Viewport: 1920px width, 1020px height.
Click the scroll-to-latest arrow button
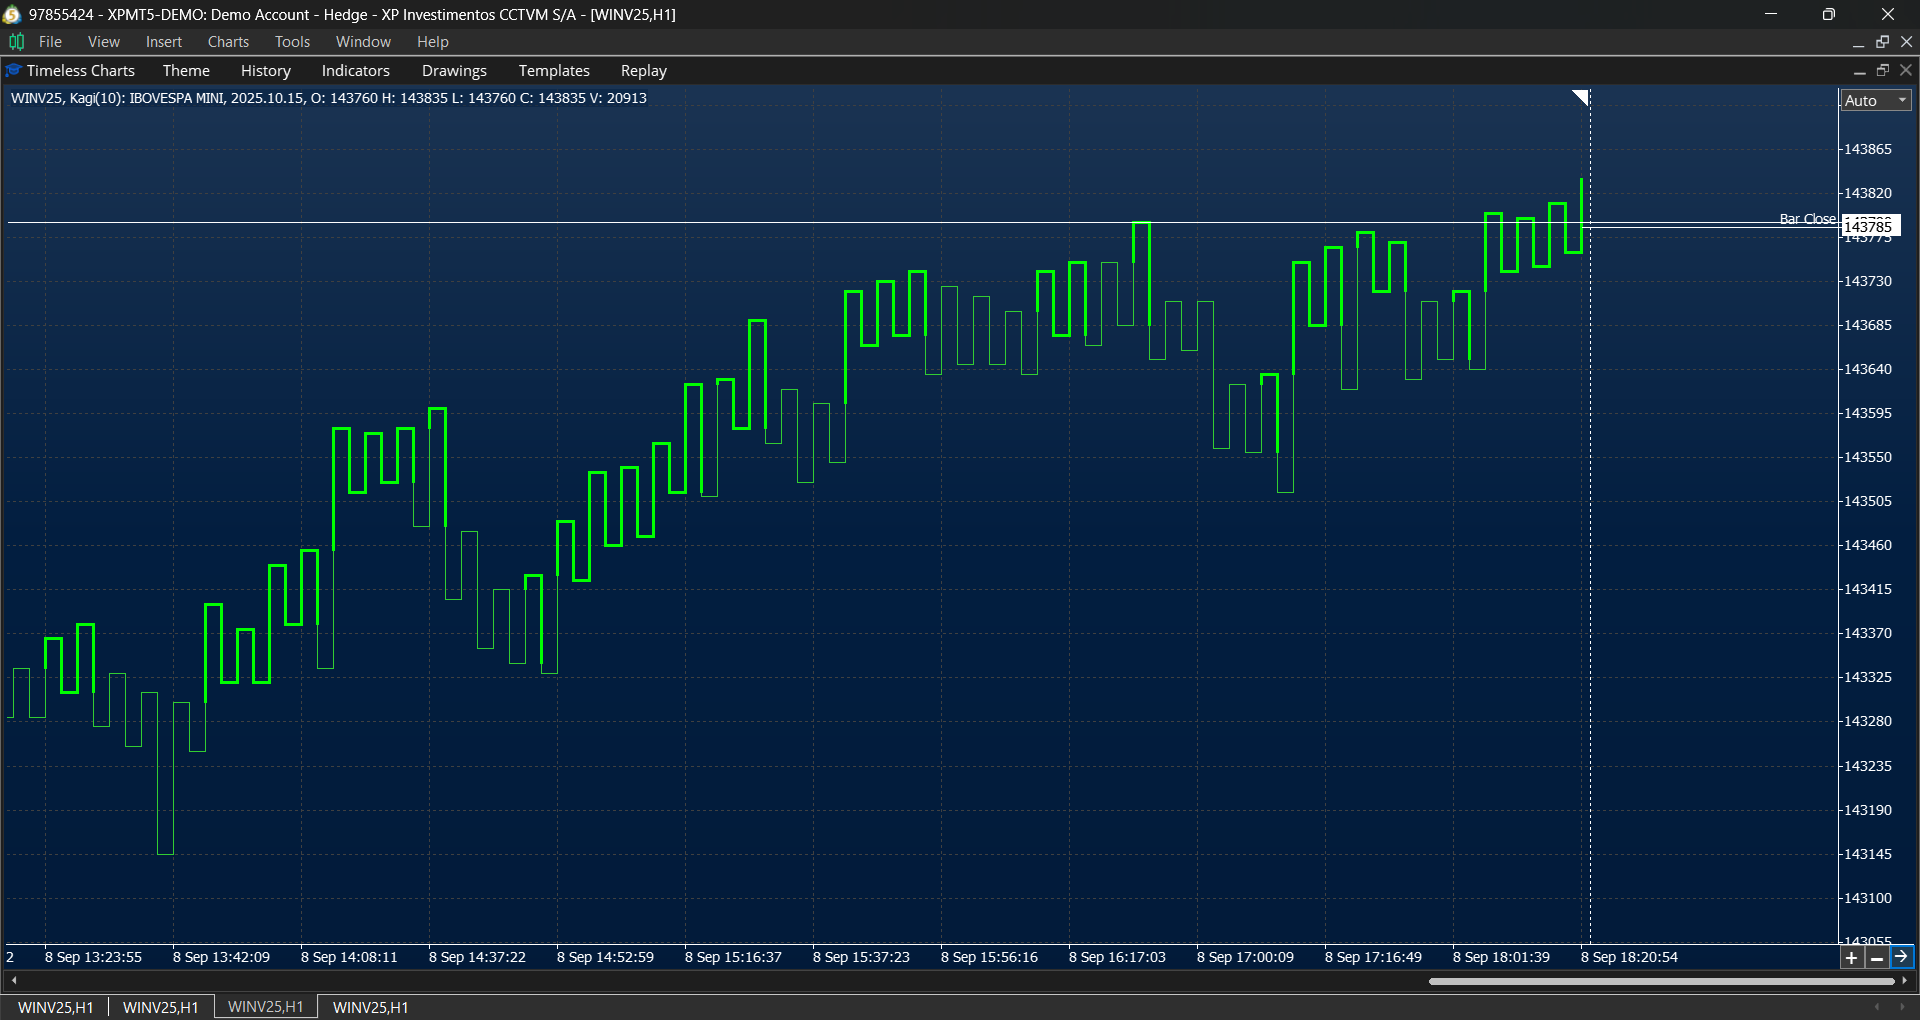pos(1901,957)
